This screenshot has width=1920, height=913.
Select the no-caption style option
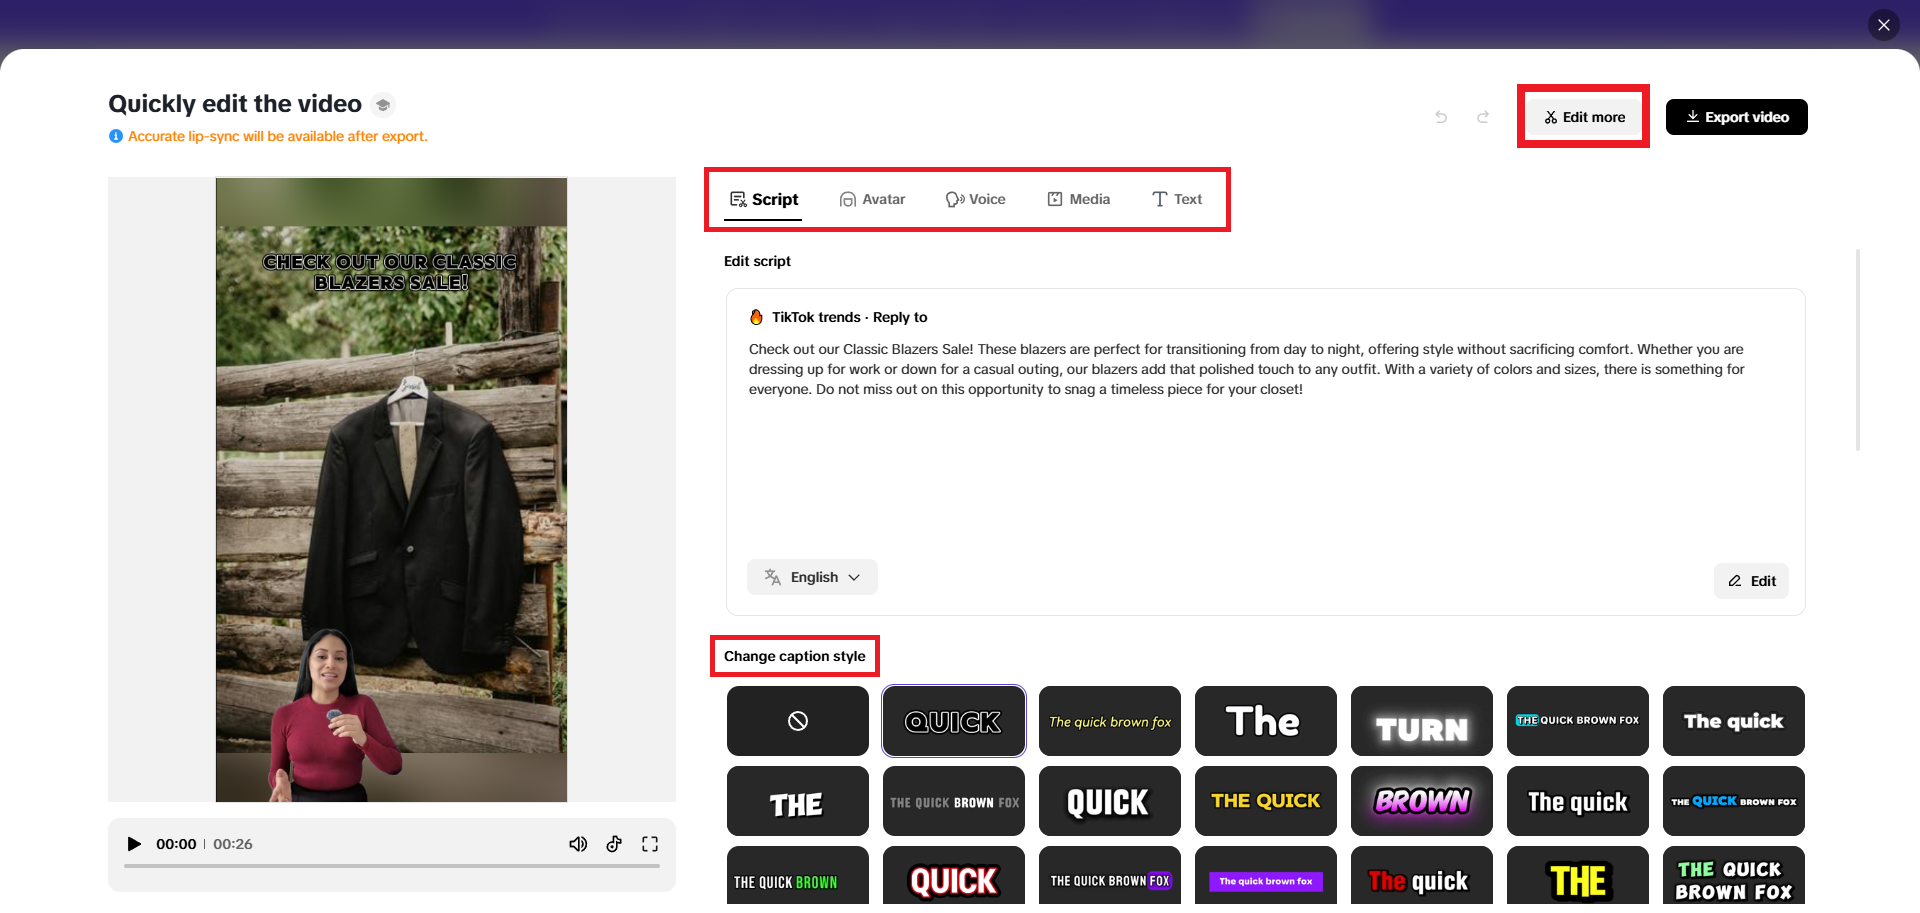pyautogui.click(x=797, y=720)
